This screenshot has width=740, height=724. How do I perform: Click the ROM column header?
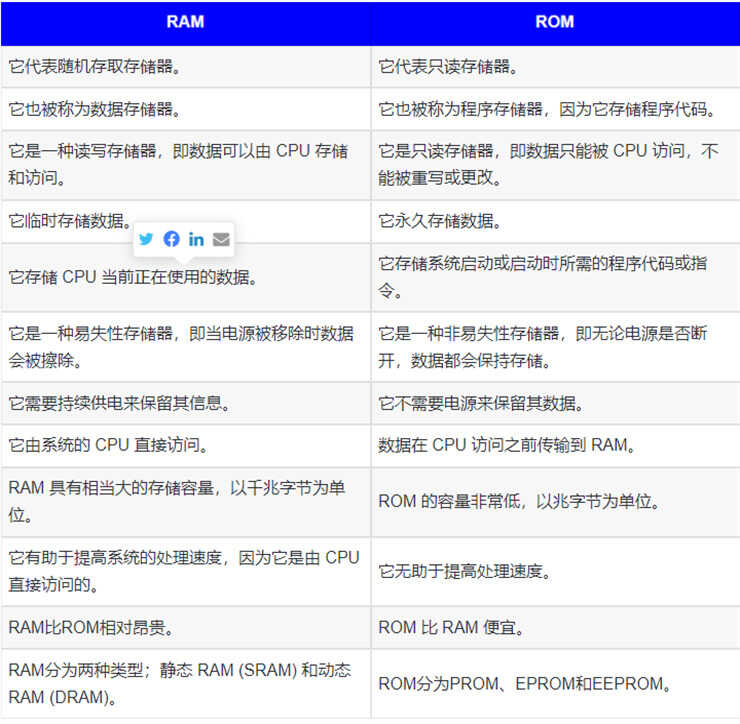(555, 22)
